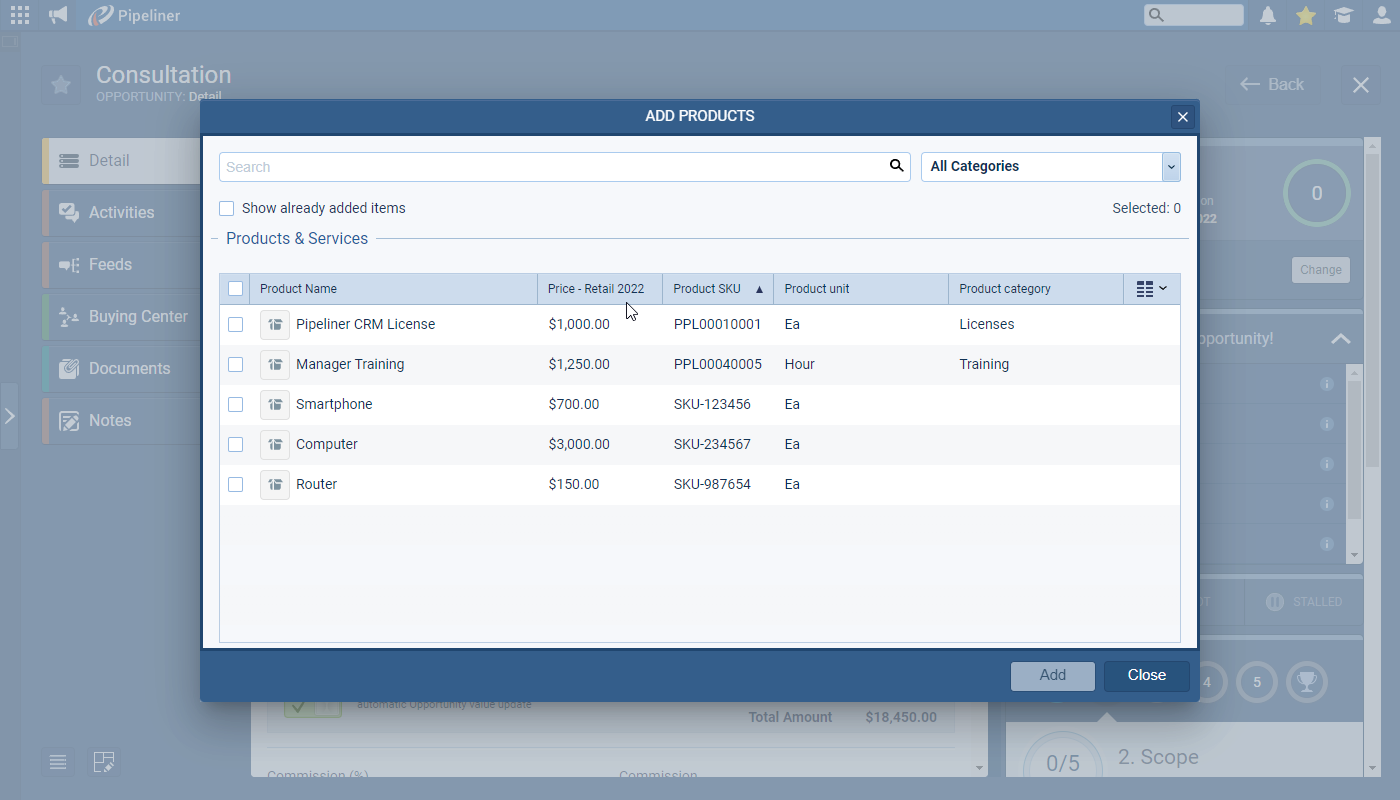
Task: Check the select-all checkbox in the table header
Action: click(235, 287)
